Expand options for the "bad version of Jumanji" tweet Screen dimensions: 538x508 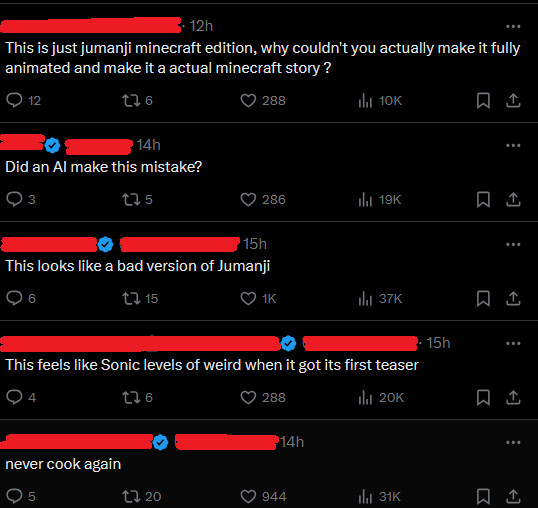(513, 244)
